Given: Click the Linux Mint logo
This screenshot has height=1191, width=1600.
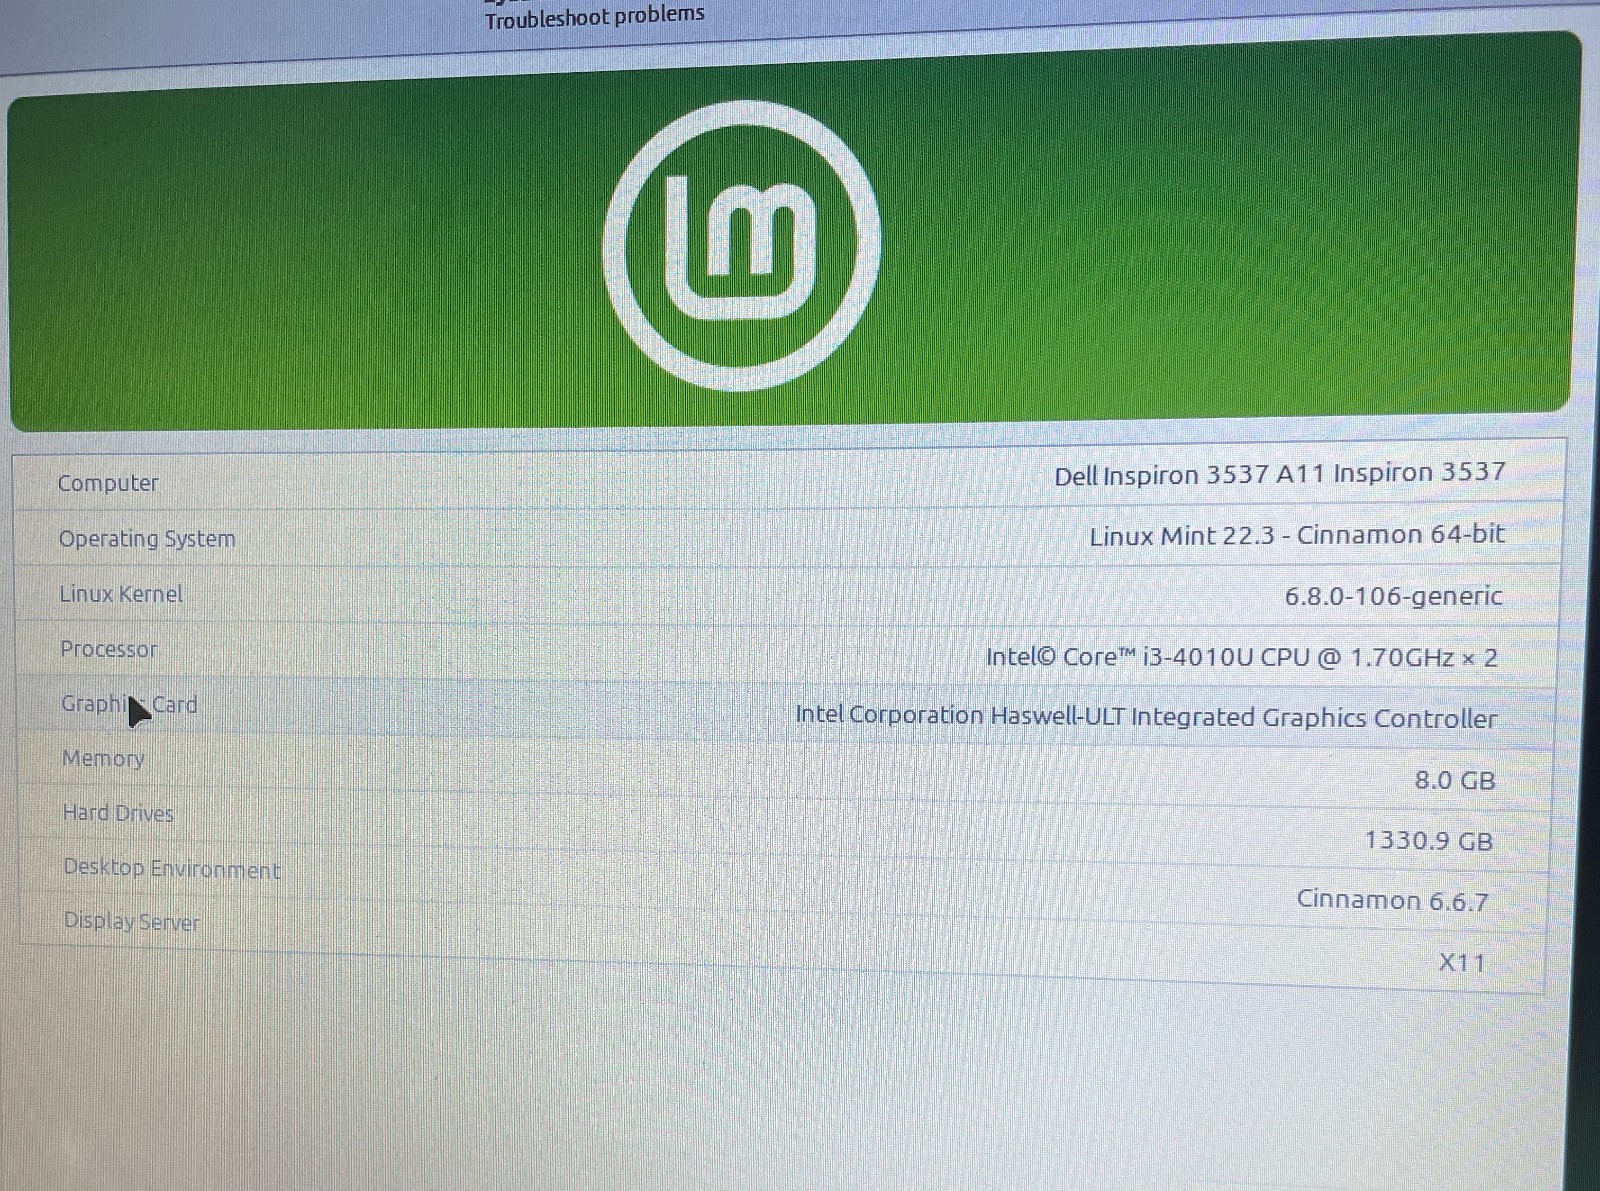Looking at the screenshot, I should pyautogui.click(x=742, y=245).
